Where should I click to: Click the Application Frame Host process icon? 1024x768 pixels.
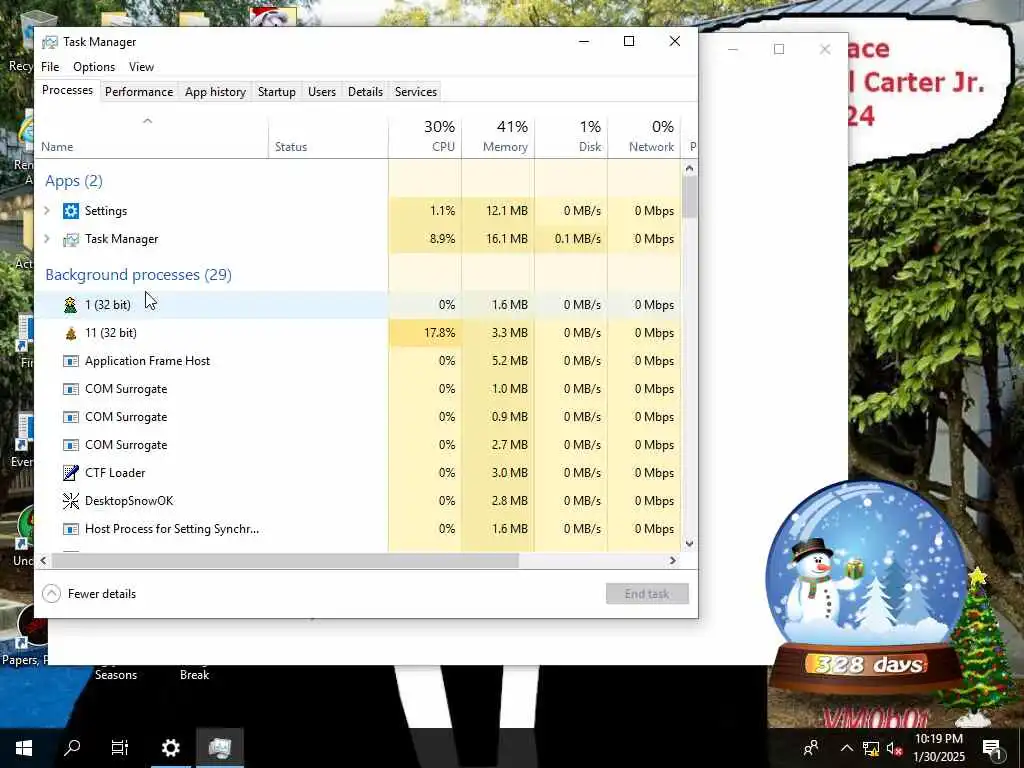71,361
